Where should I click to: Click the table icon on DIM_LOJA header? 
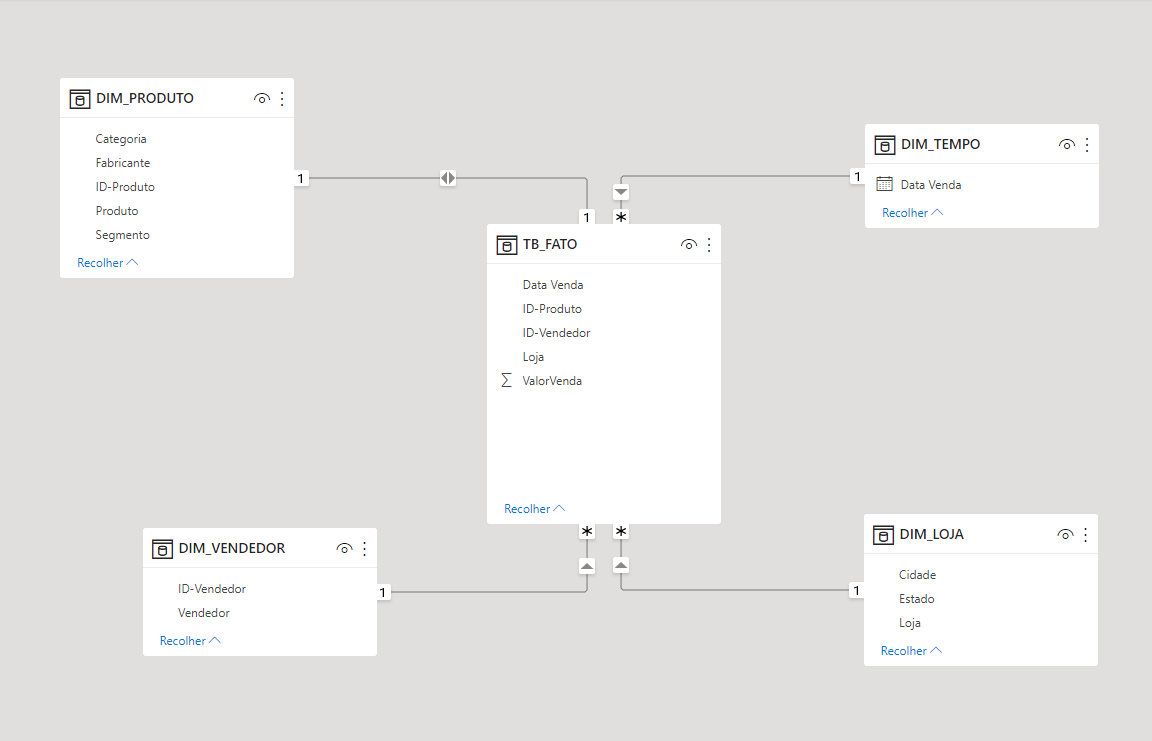(884, 534)
